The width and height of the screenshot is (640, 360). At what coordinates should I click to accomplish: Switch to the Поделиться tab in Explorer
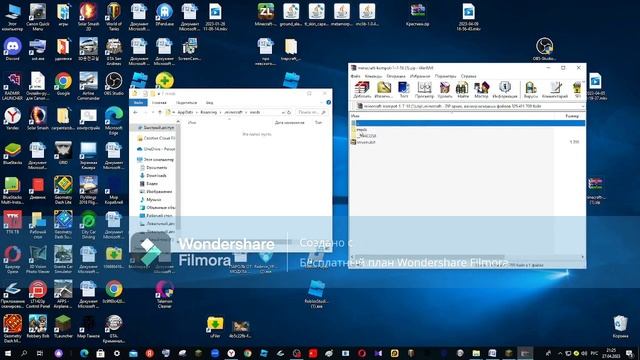(186, 102)
